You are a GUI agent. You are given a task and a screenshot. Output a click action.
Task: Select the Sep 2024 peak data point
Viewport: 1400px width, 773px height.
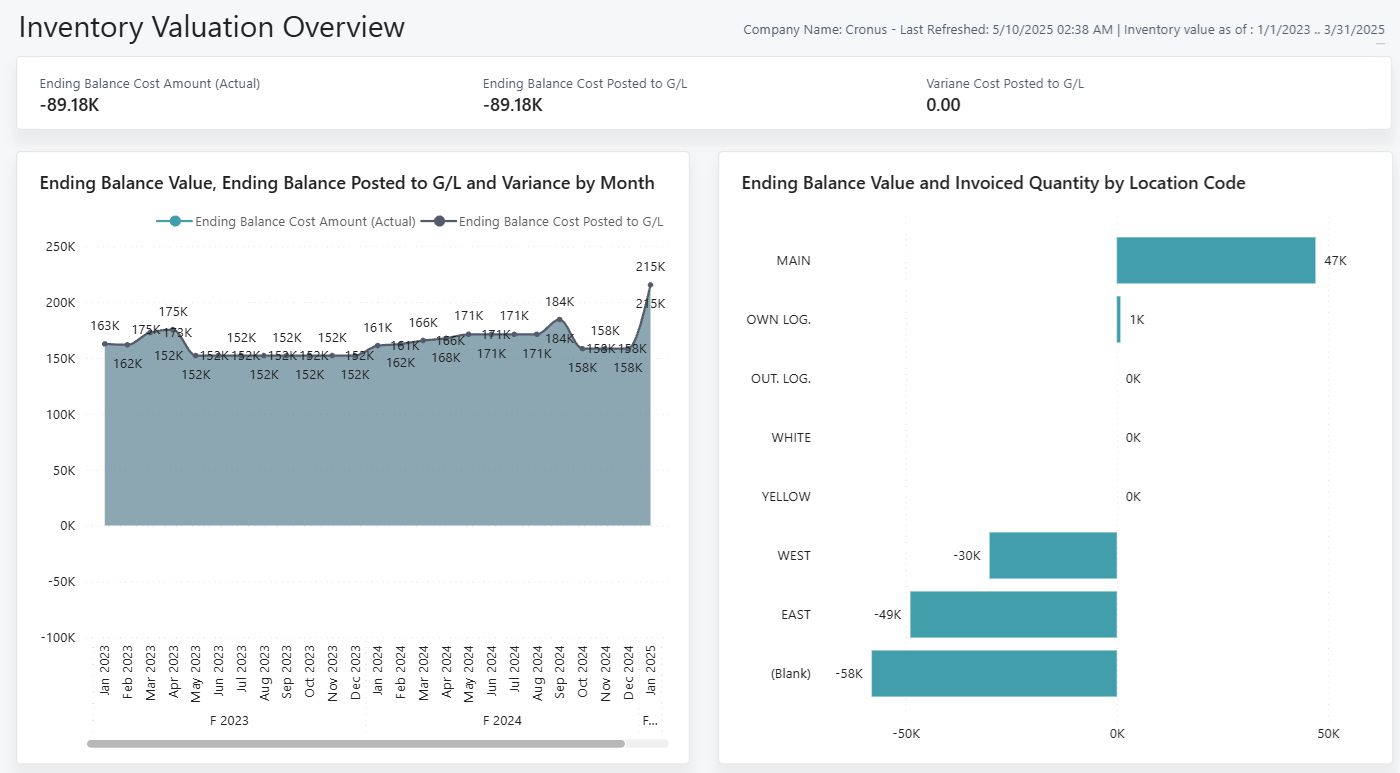560,320
